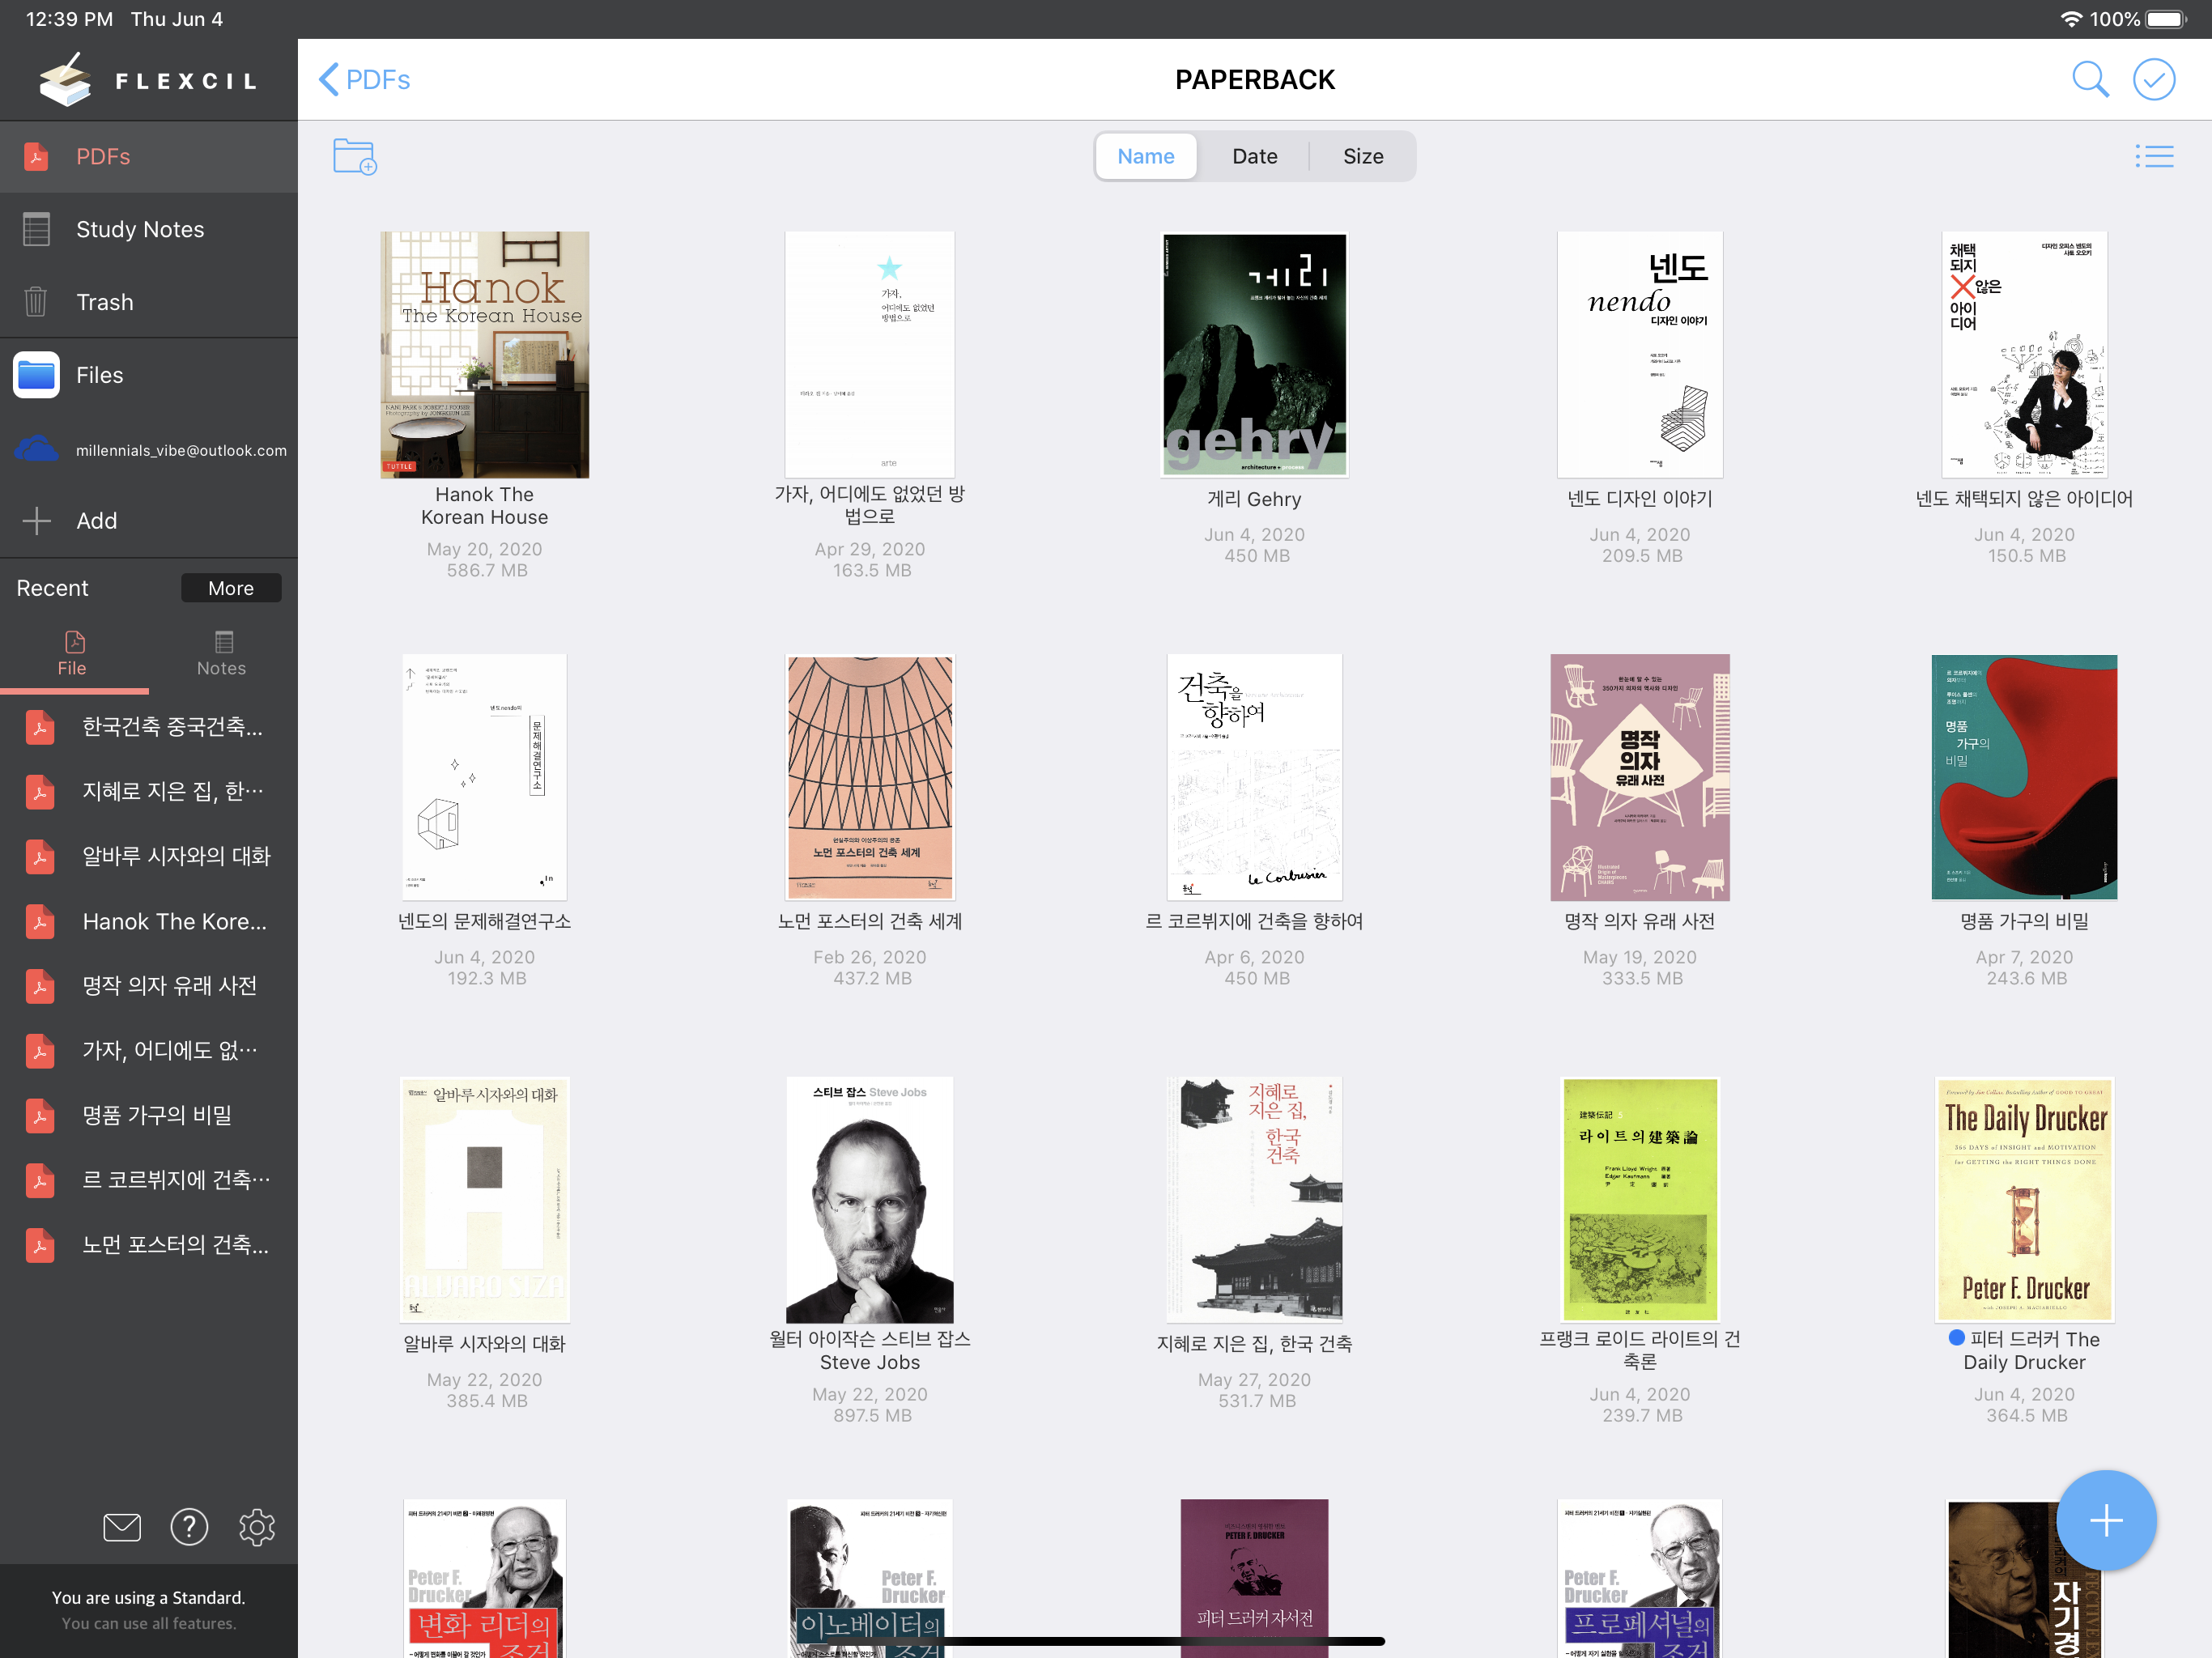
Task: Sort documents by Size
Action: coord(1362,156)
